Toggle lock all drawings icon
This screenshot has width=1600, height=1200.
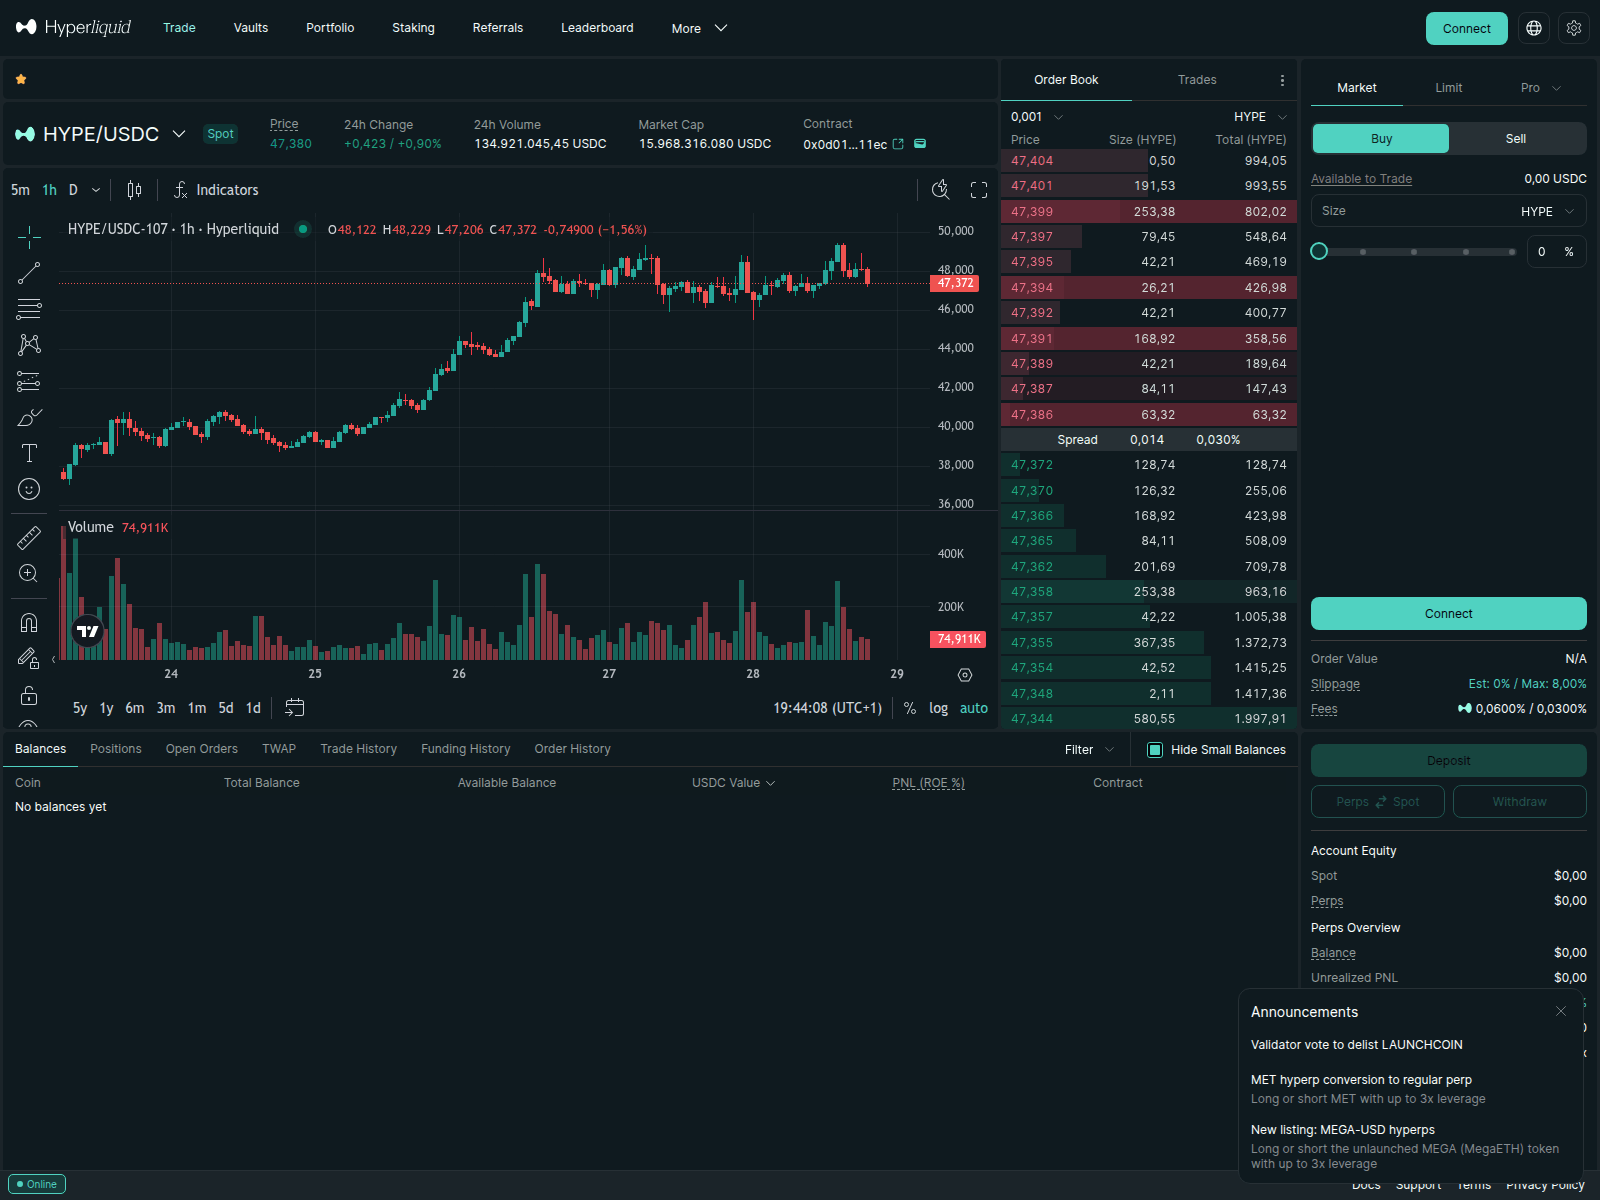point(29,695)
